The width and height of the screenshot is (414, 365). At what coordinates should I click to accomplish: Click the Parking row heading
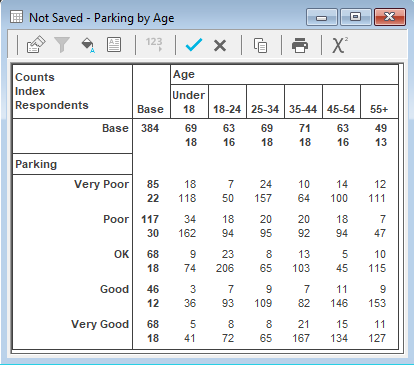[x=36, y=164]
